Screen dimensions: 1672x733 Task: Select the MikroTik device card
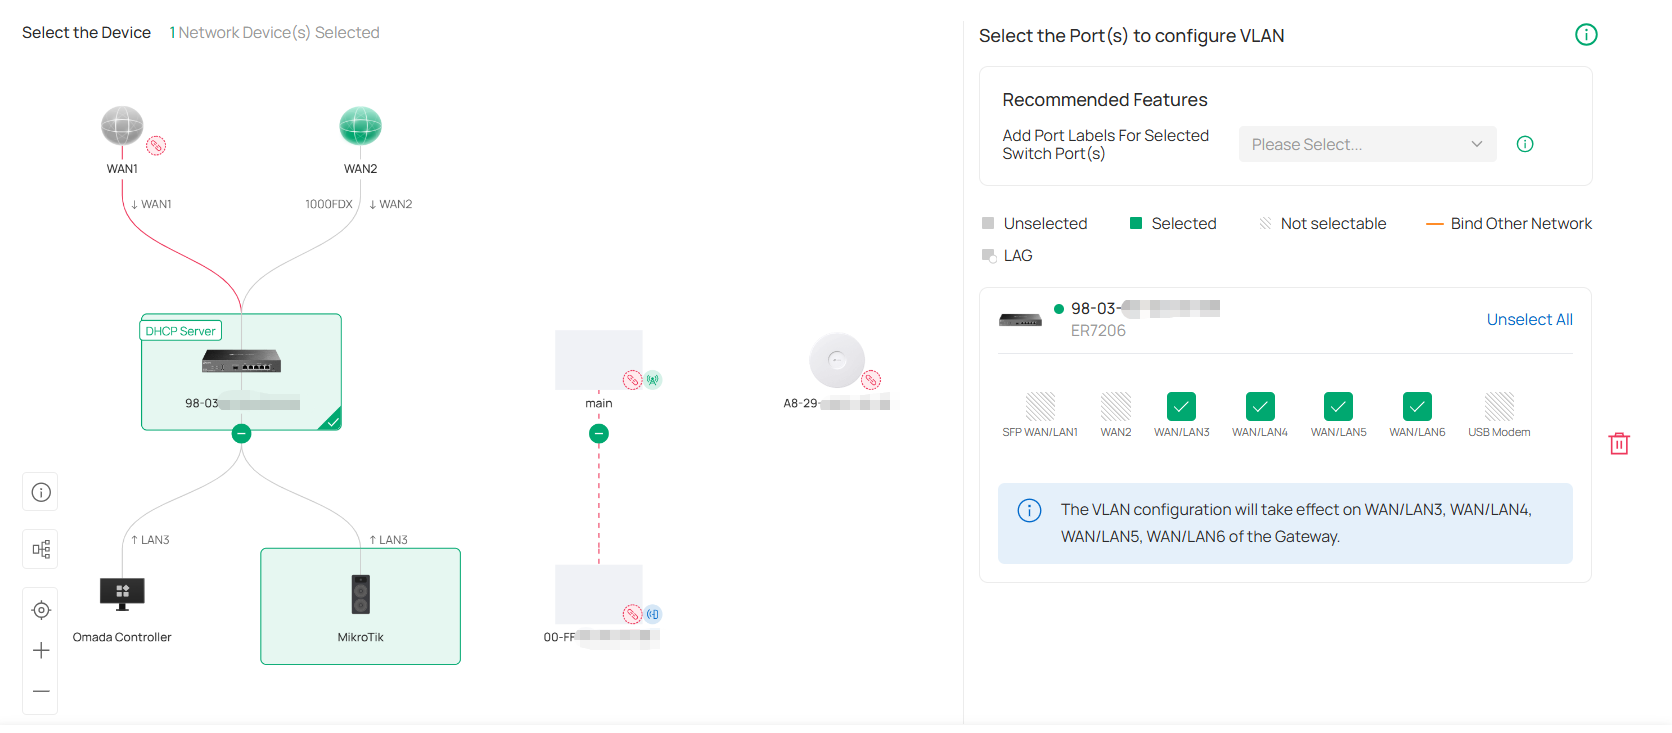click(360, 605)
